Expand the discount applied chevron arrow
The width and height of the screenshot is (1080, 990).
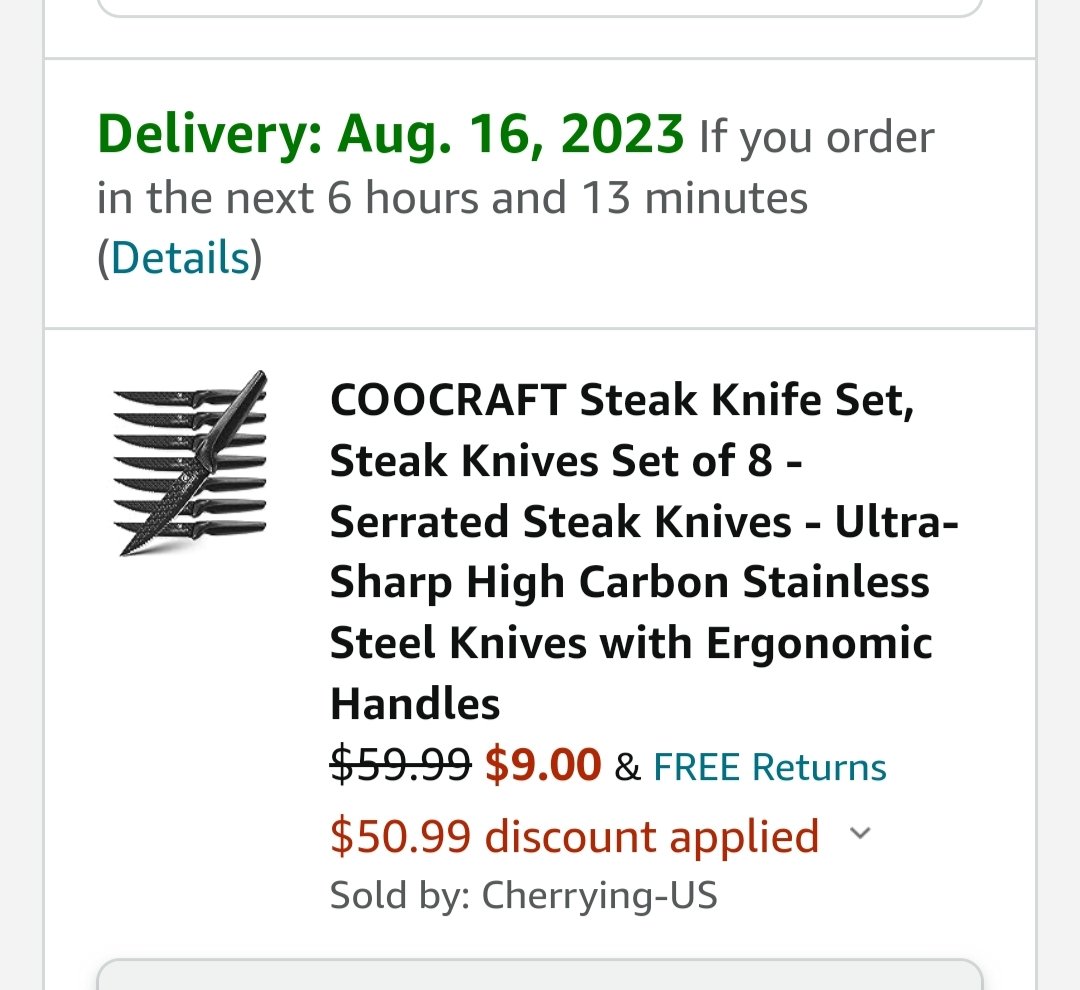(860, 833)
